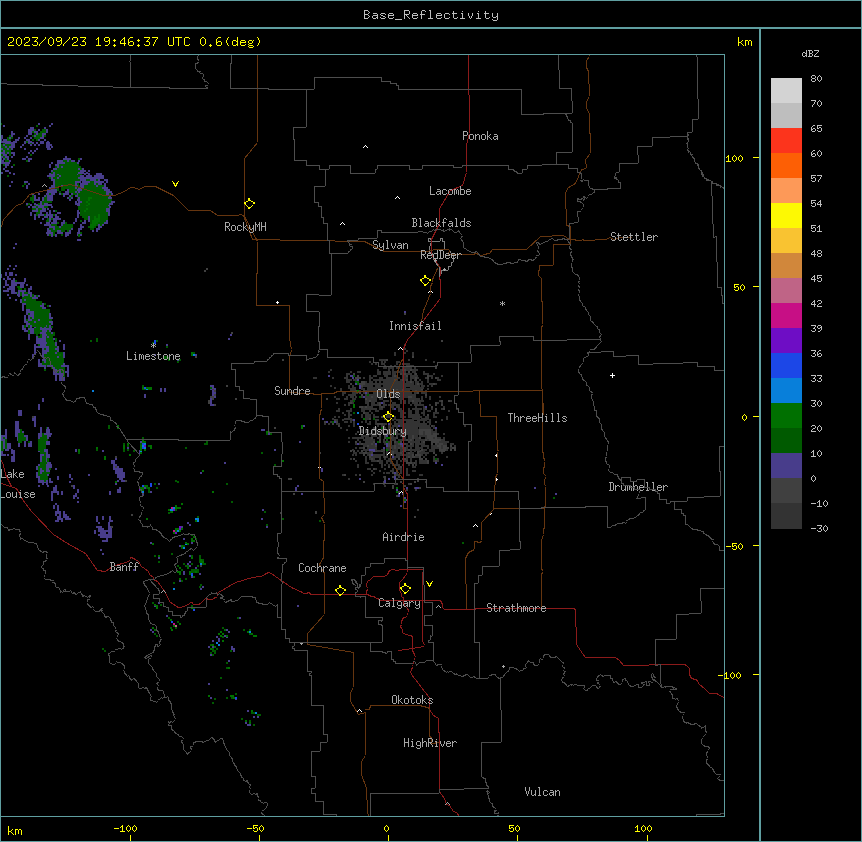Viewport: 862px width, 842px height.
Task: Click the Okotoks label
Action: tap(412, 700)
